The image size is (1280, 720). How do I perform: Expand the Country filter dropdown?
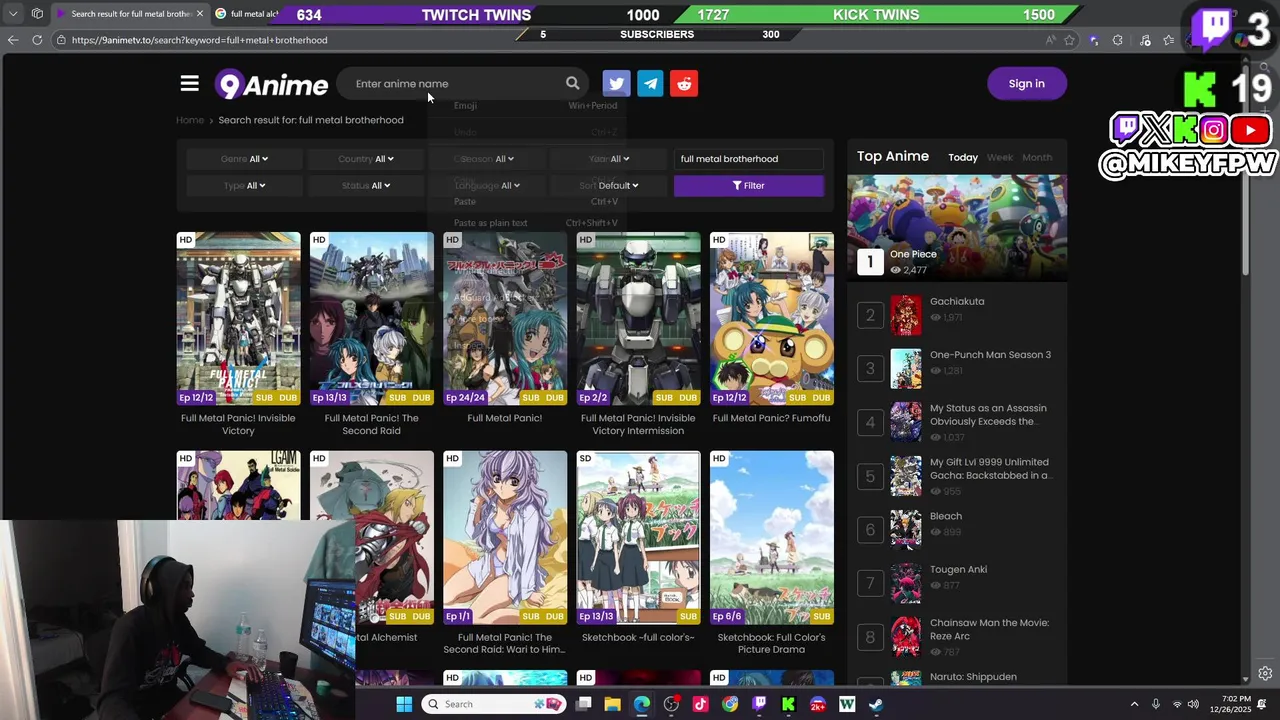click(x=366, y=159)
